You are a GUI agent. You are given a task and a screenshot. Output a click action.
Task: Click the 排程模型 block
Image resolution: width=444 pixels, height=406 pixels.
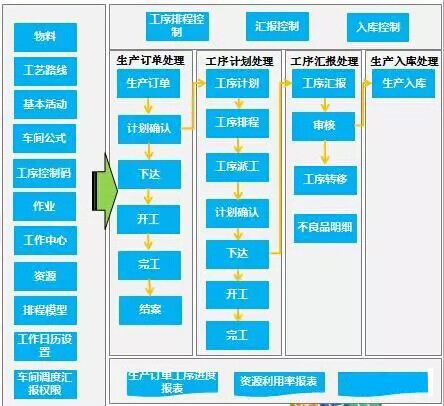tap(45, 310)
